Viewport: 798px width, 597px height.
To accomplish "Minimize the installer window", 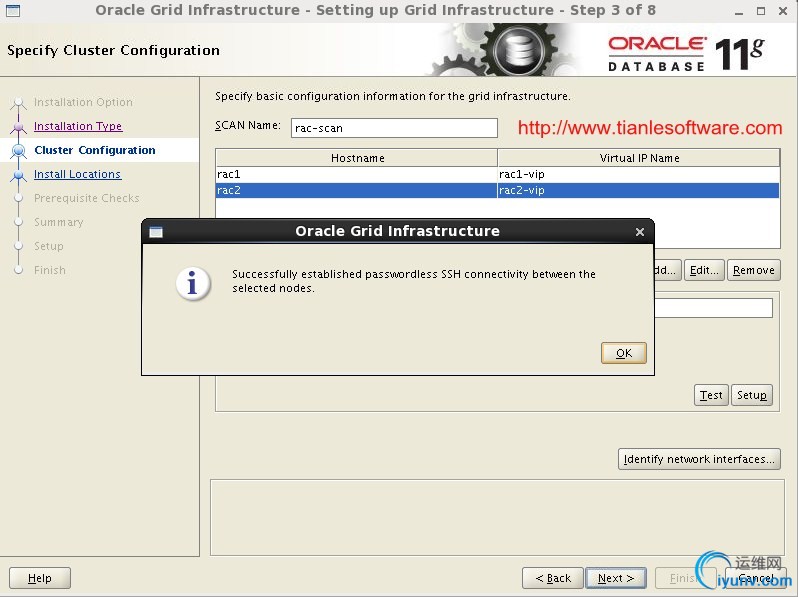I will tap(739, 11).
